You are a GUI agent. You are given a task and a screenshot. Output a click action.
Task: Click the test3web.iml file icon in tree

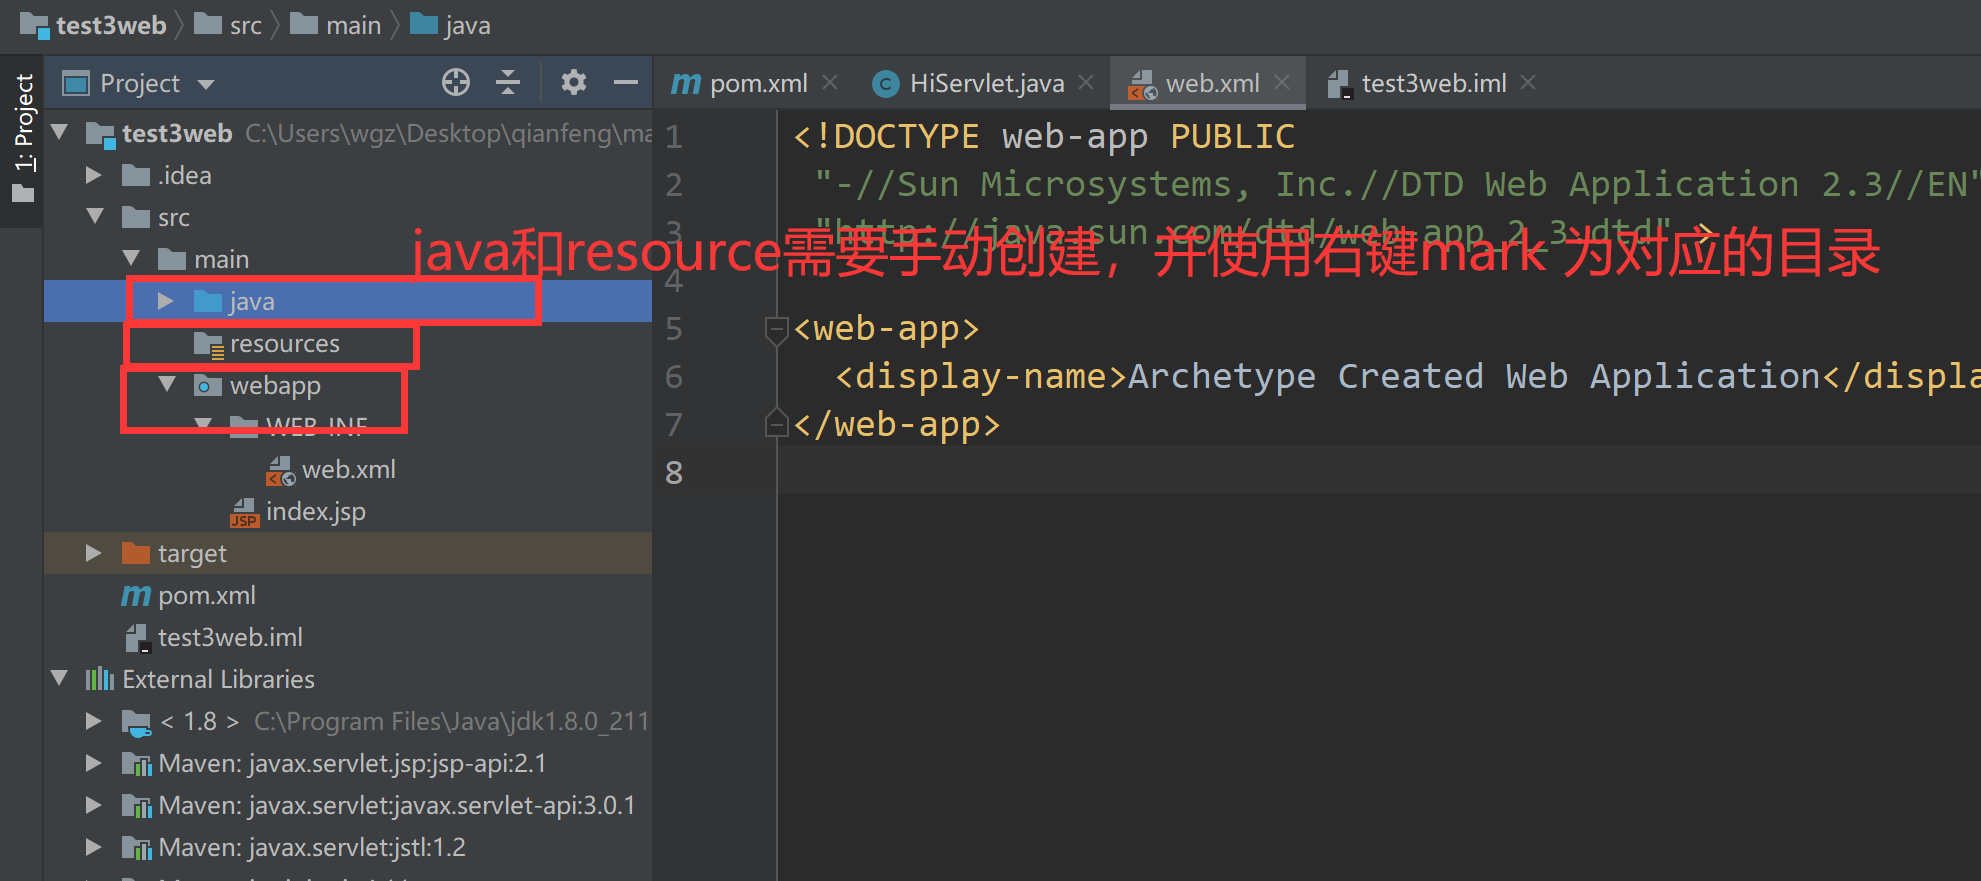click(136, 638)
